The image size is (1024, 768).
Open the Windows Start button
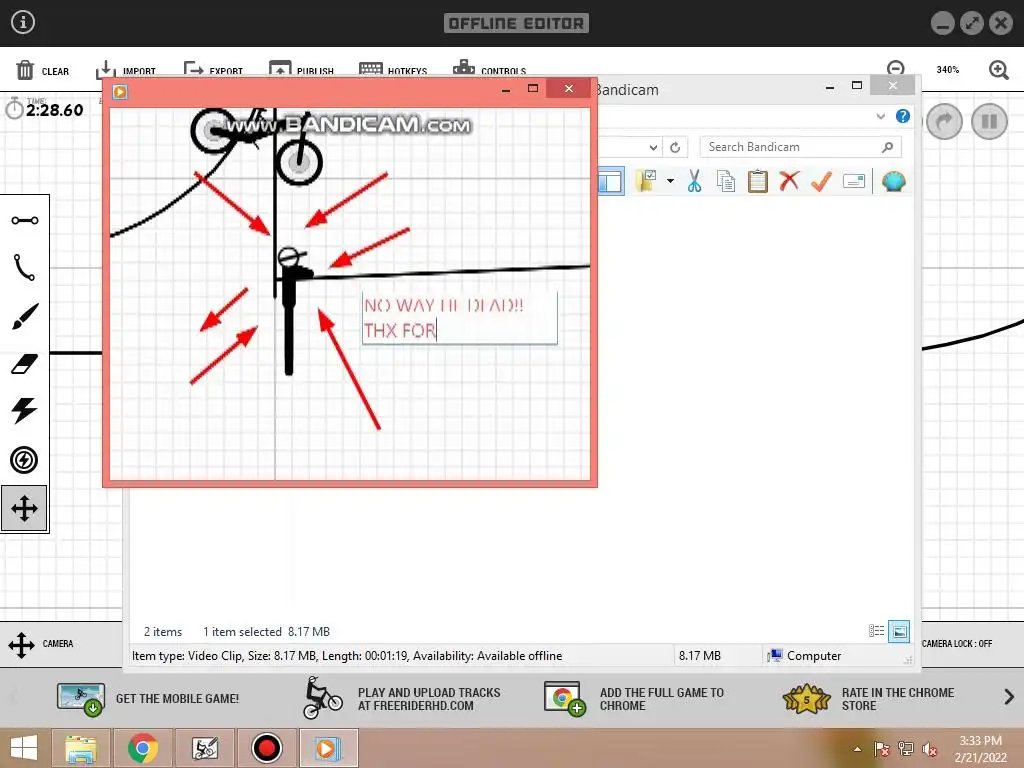tap(24, 748)
